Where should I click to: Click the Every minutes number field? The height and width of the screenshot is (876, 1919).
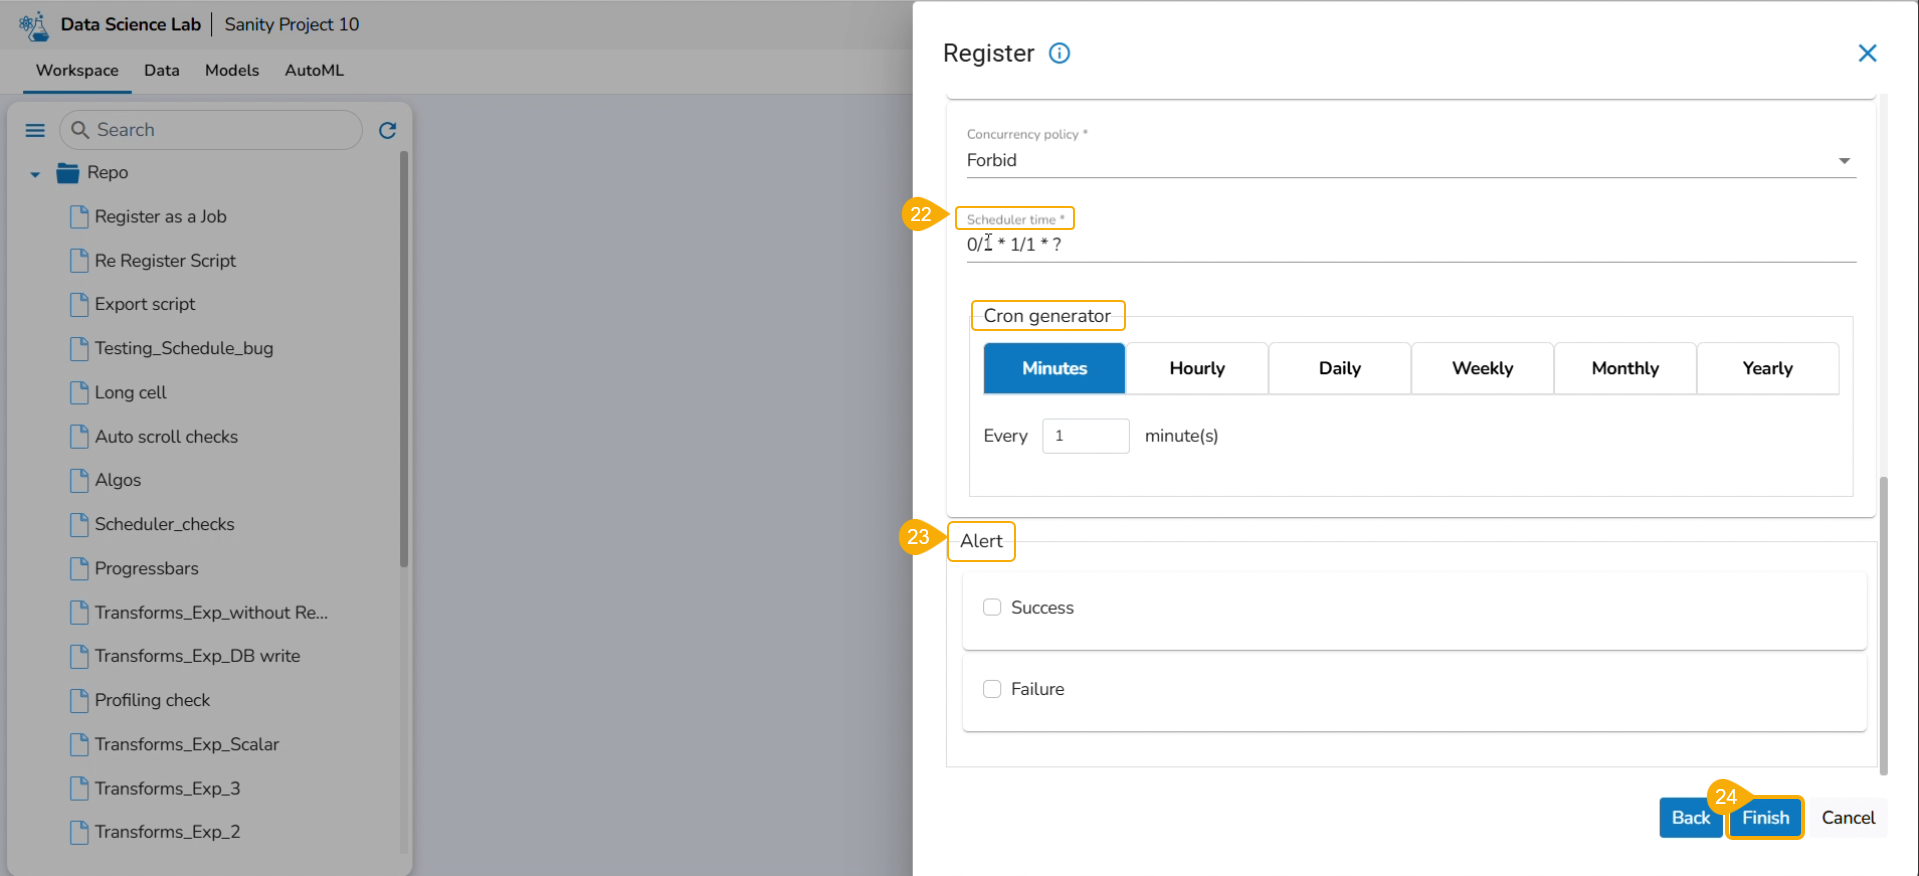[x=1085, y=436]
